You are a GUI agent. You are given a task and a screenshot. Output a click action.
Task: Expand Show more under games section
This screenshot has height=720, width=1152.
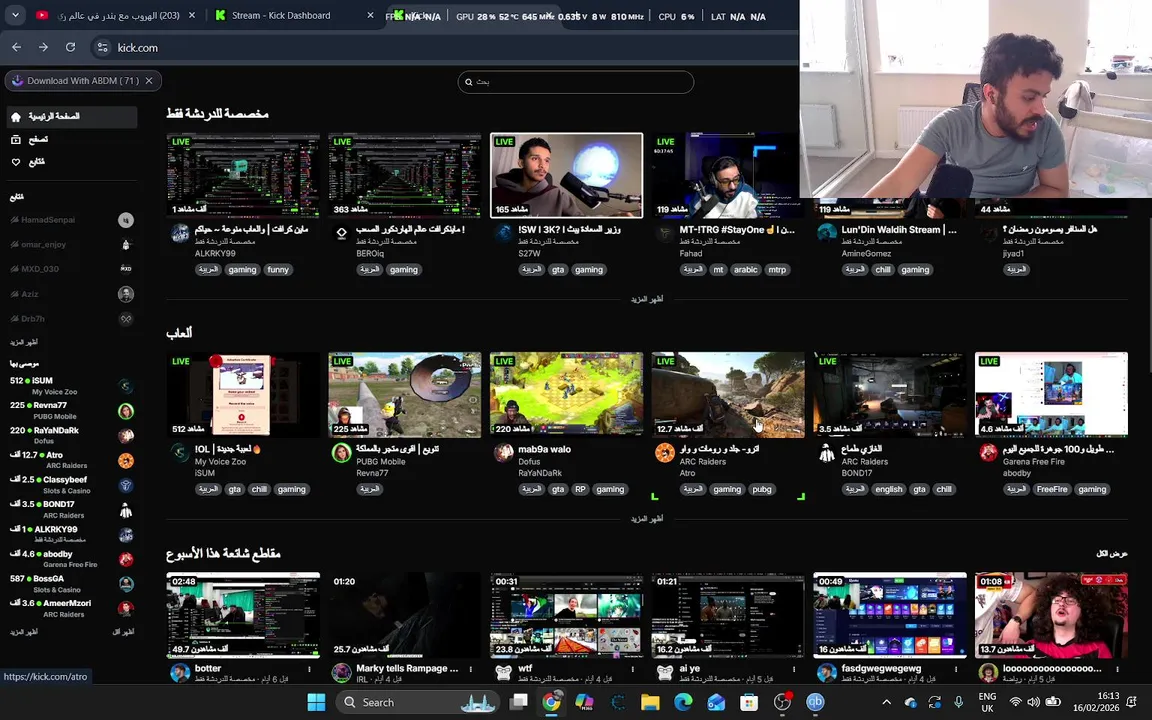point(647,519)
